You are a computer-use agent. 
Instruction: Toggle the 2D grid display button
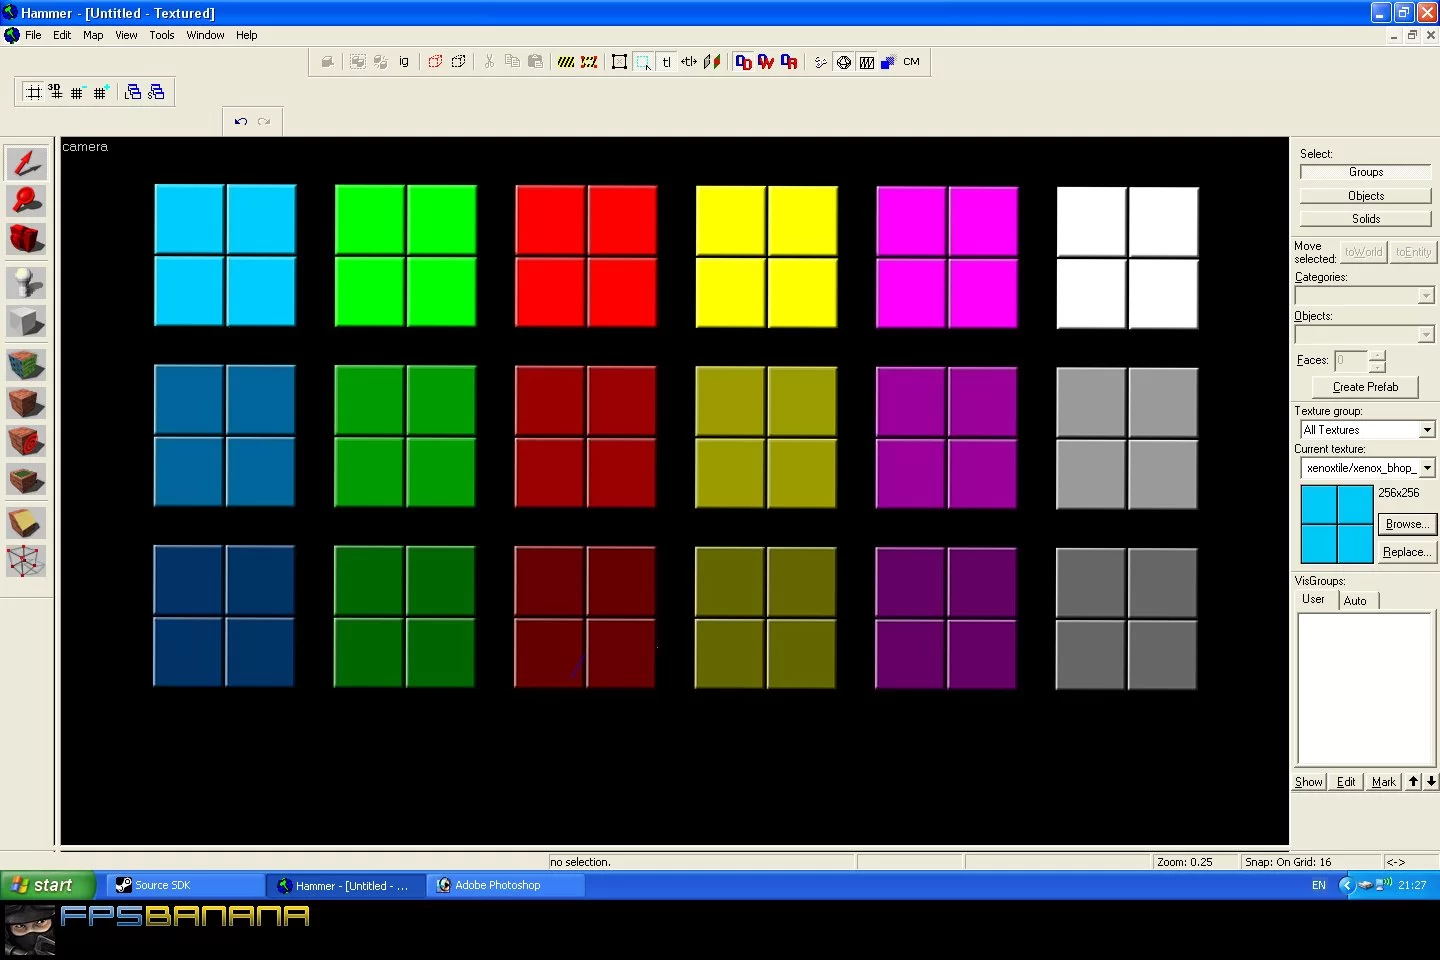tap(33, 92)
